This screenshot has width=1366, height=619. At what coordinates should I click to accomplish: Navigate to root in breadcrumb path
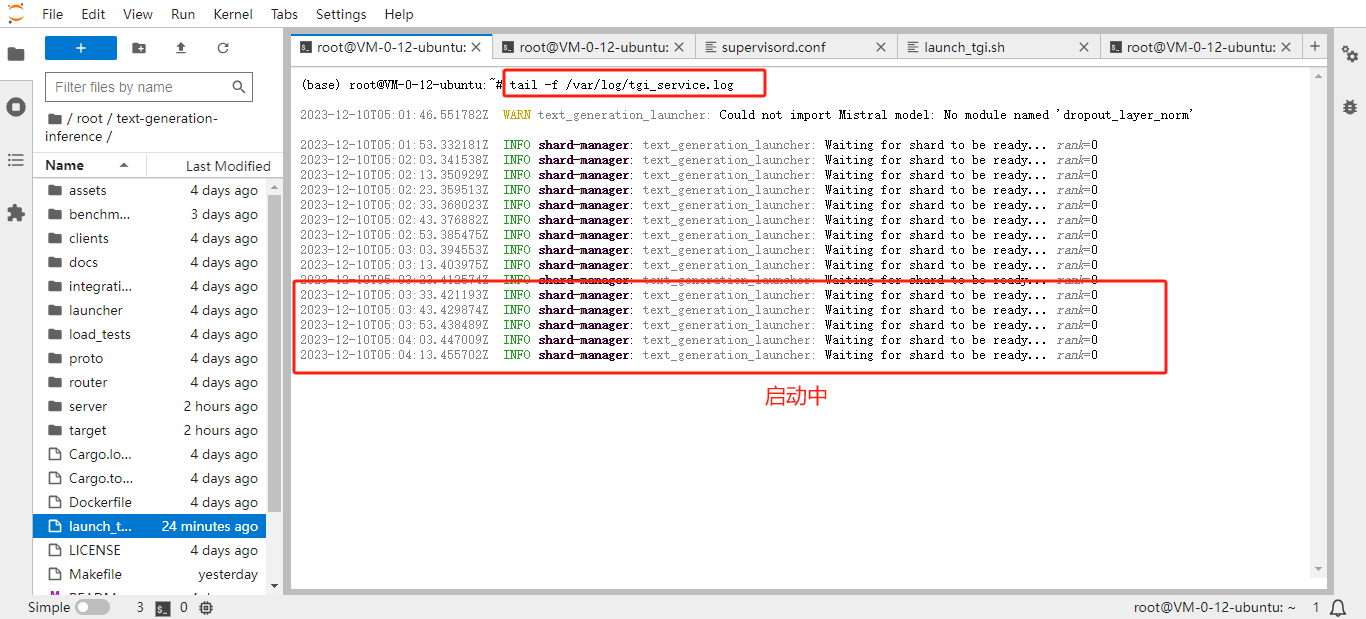pos(90,118)
